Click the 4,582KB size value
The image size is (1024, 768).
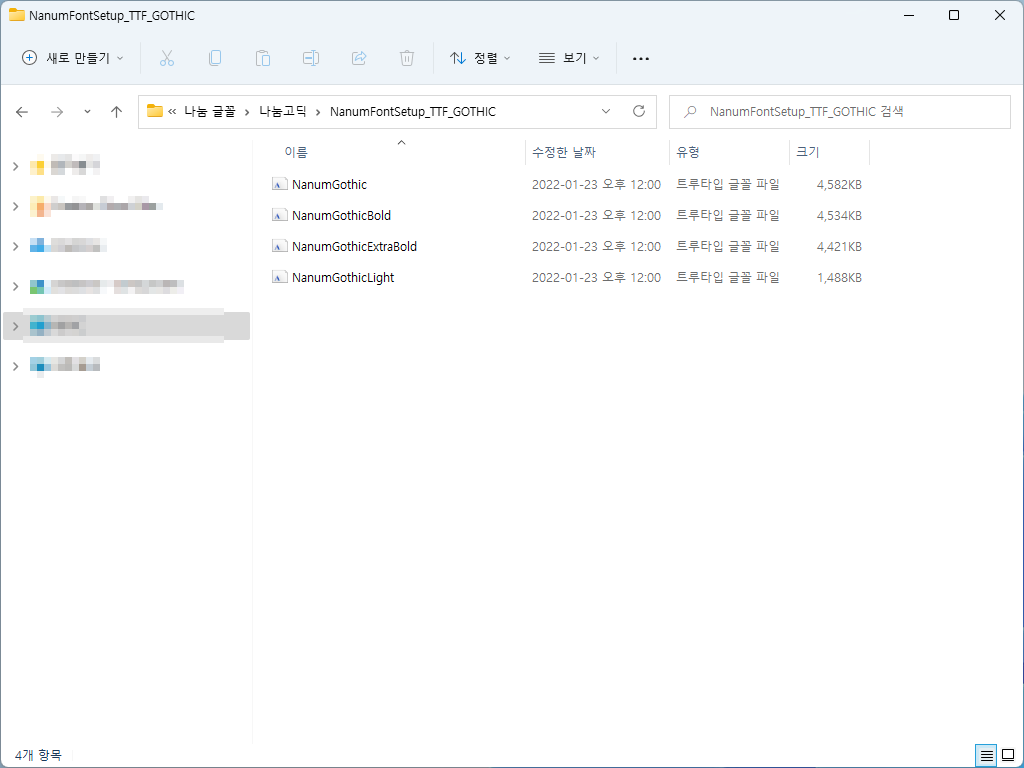[x=839, y=184]
